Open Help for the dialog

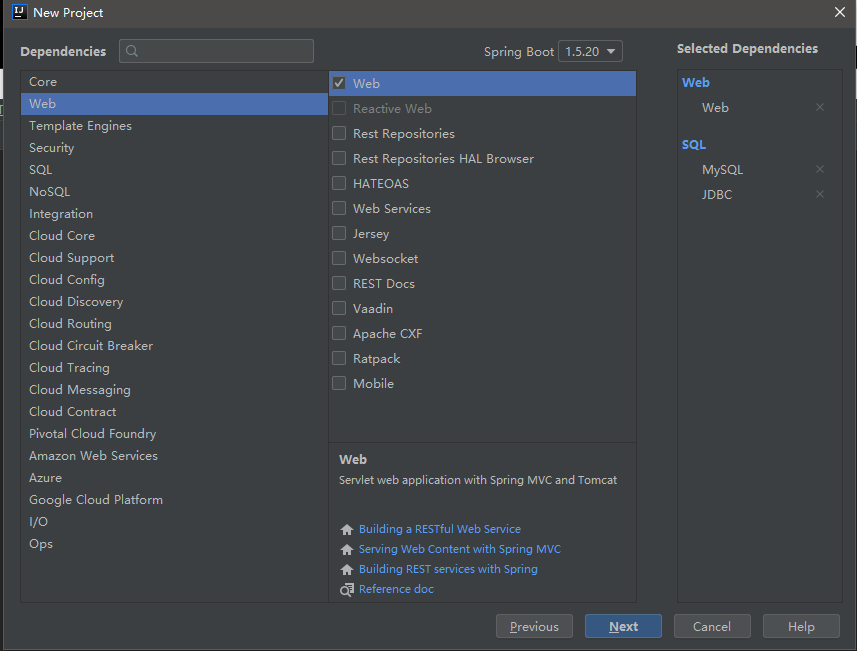pyautogui.click(x=801, y=626)
